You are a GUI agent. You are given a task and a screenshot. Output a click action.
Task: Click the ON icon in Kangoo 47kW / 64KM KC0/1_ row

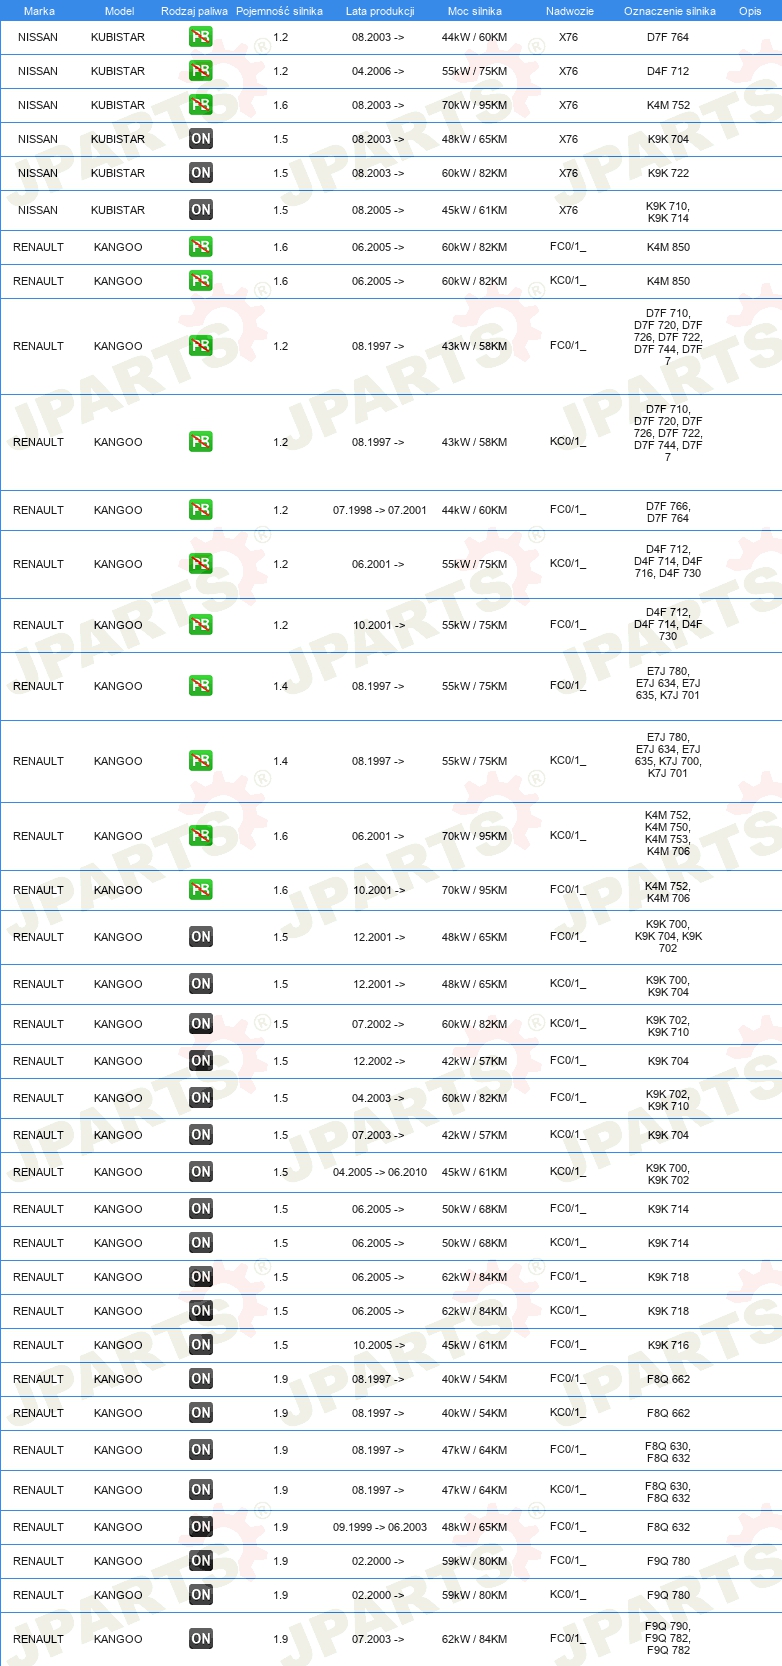[200, 1490]
